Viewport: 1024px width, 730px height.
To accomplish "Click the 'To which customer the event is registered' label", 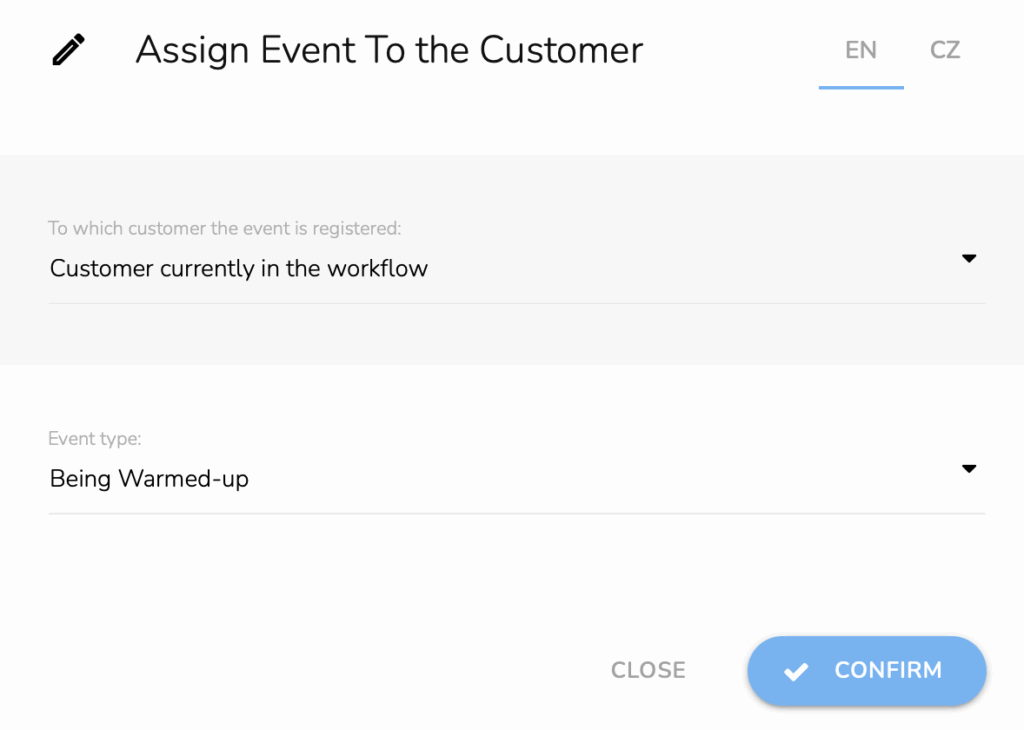I will click(x=224, y=228).
